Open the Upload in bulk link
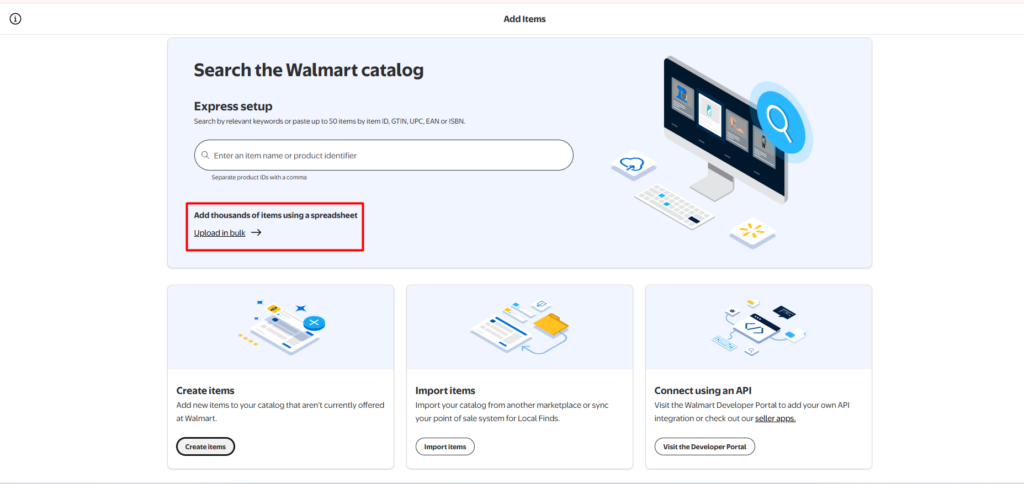The image size is (1024, 484). pyautogui.click(x=219, y=233)
